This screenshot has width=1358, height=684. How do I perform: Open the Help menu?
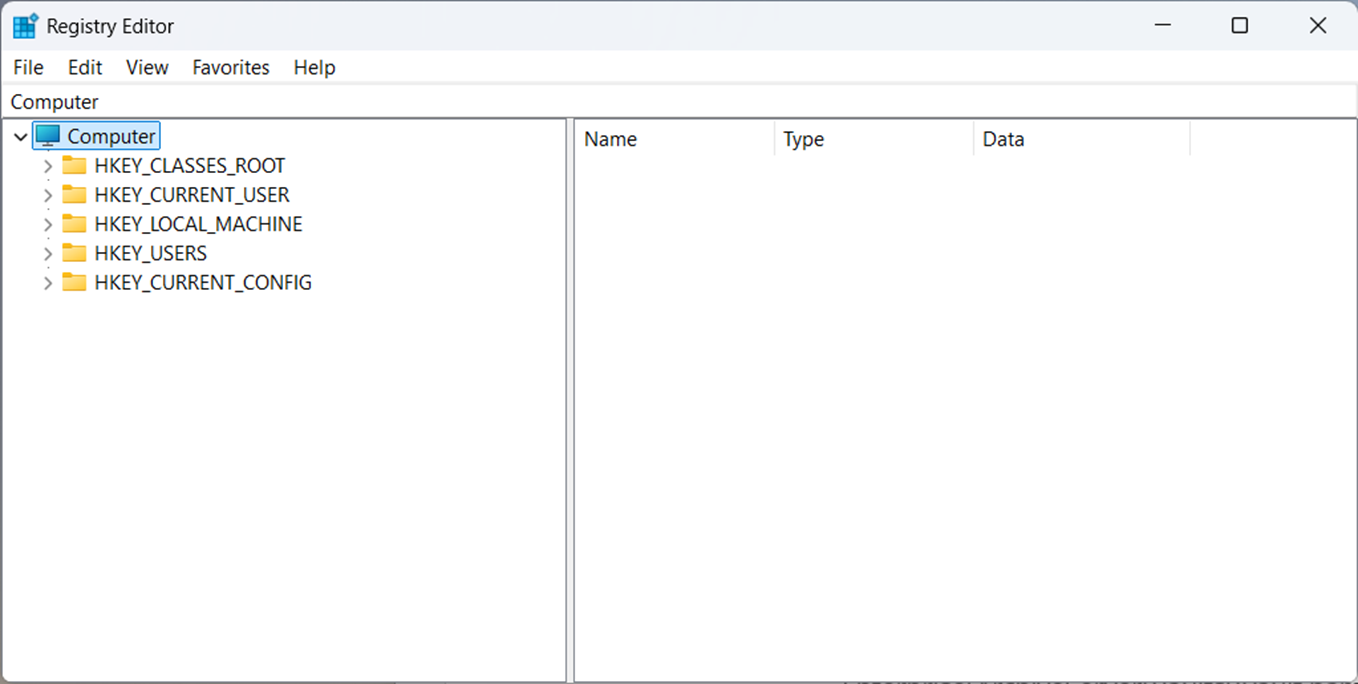click(x=314, y=67)
